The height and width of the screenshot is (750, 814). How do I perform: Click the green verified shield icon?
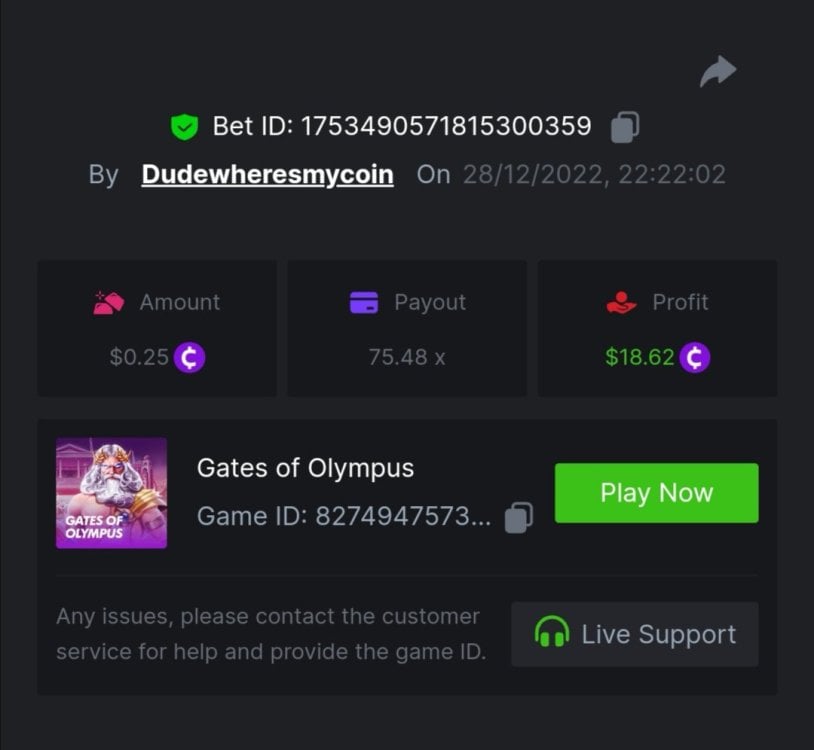tap(184, 127)
